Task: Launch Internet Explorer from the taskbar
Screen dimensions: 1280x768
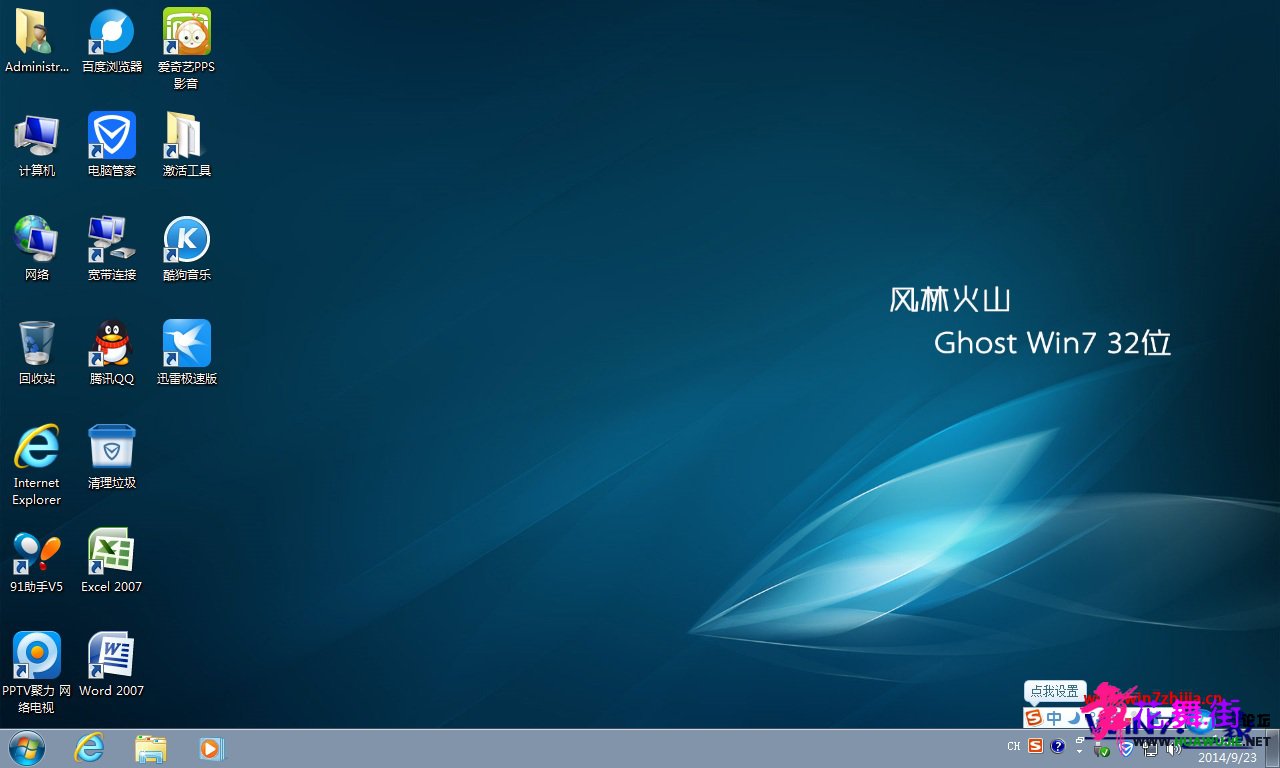Action: click(x=90, y=748)
